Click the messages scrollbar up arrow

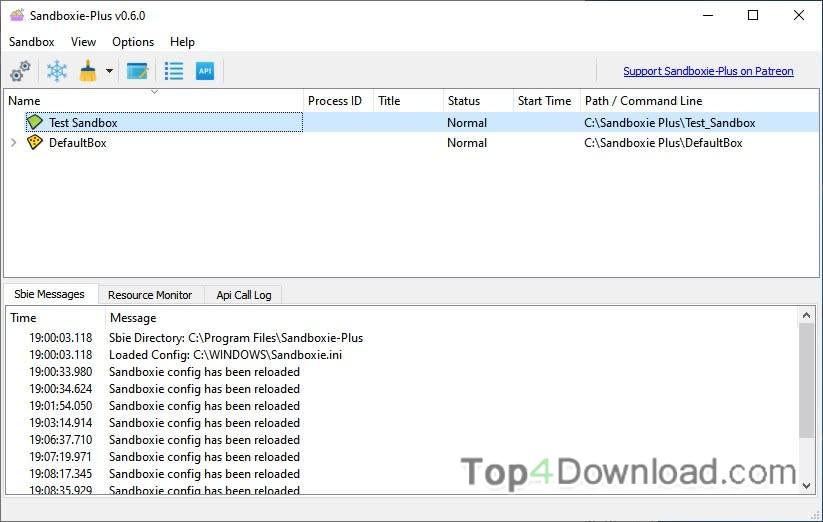pyautogui.click(x=807, y=315)
